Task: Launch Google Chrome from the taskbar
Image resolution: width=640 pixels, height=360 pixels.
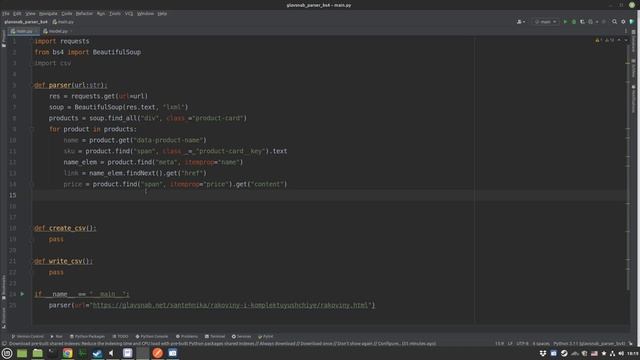Action: coord(67,353)
